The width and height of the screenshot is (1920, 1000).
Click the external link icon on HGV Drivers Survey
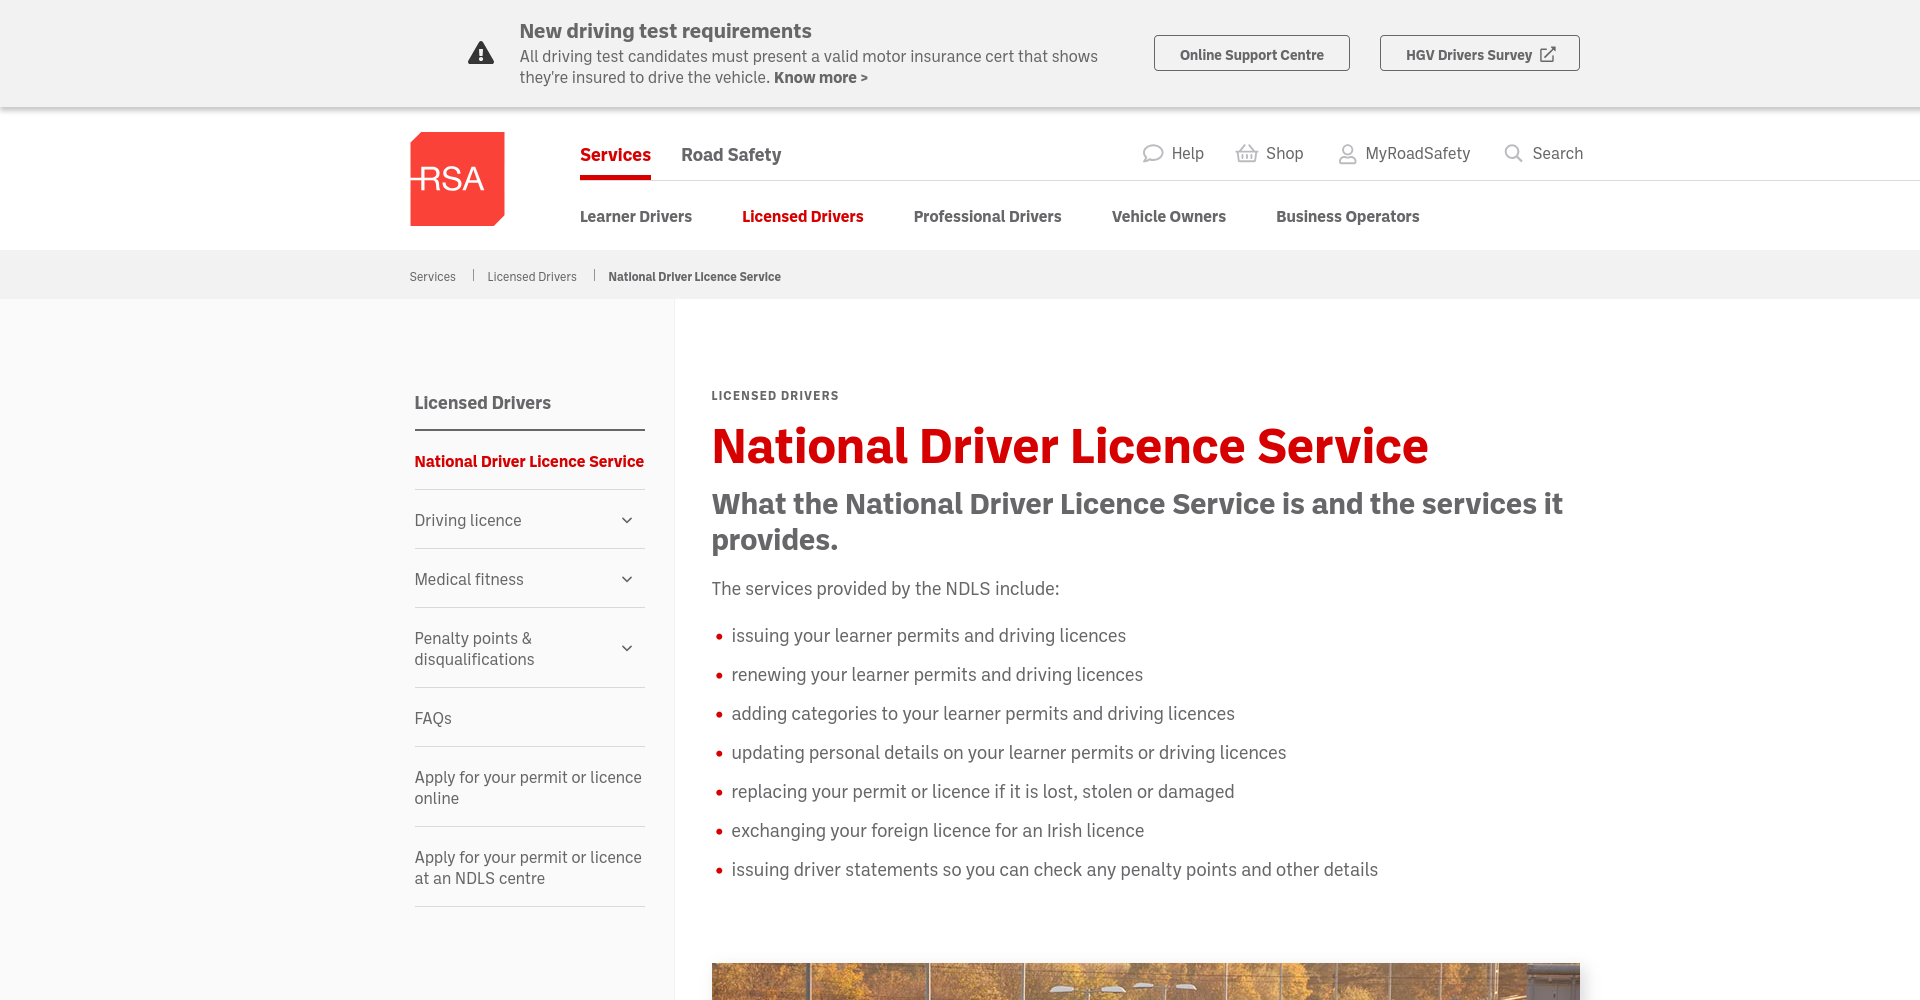pos(1548,54)
